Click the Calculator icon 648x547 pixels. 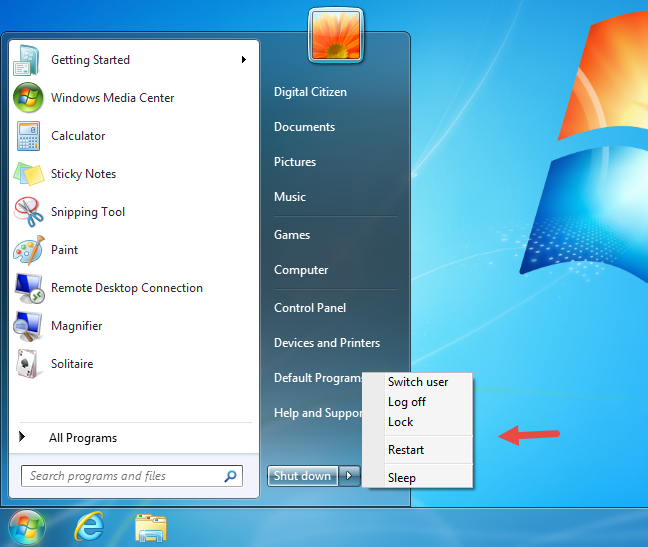click(x=29, y=136)
